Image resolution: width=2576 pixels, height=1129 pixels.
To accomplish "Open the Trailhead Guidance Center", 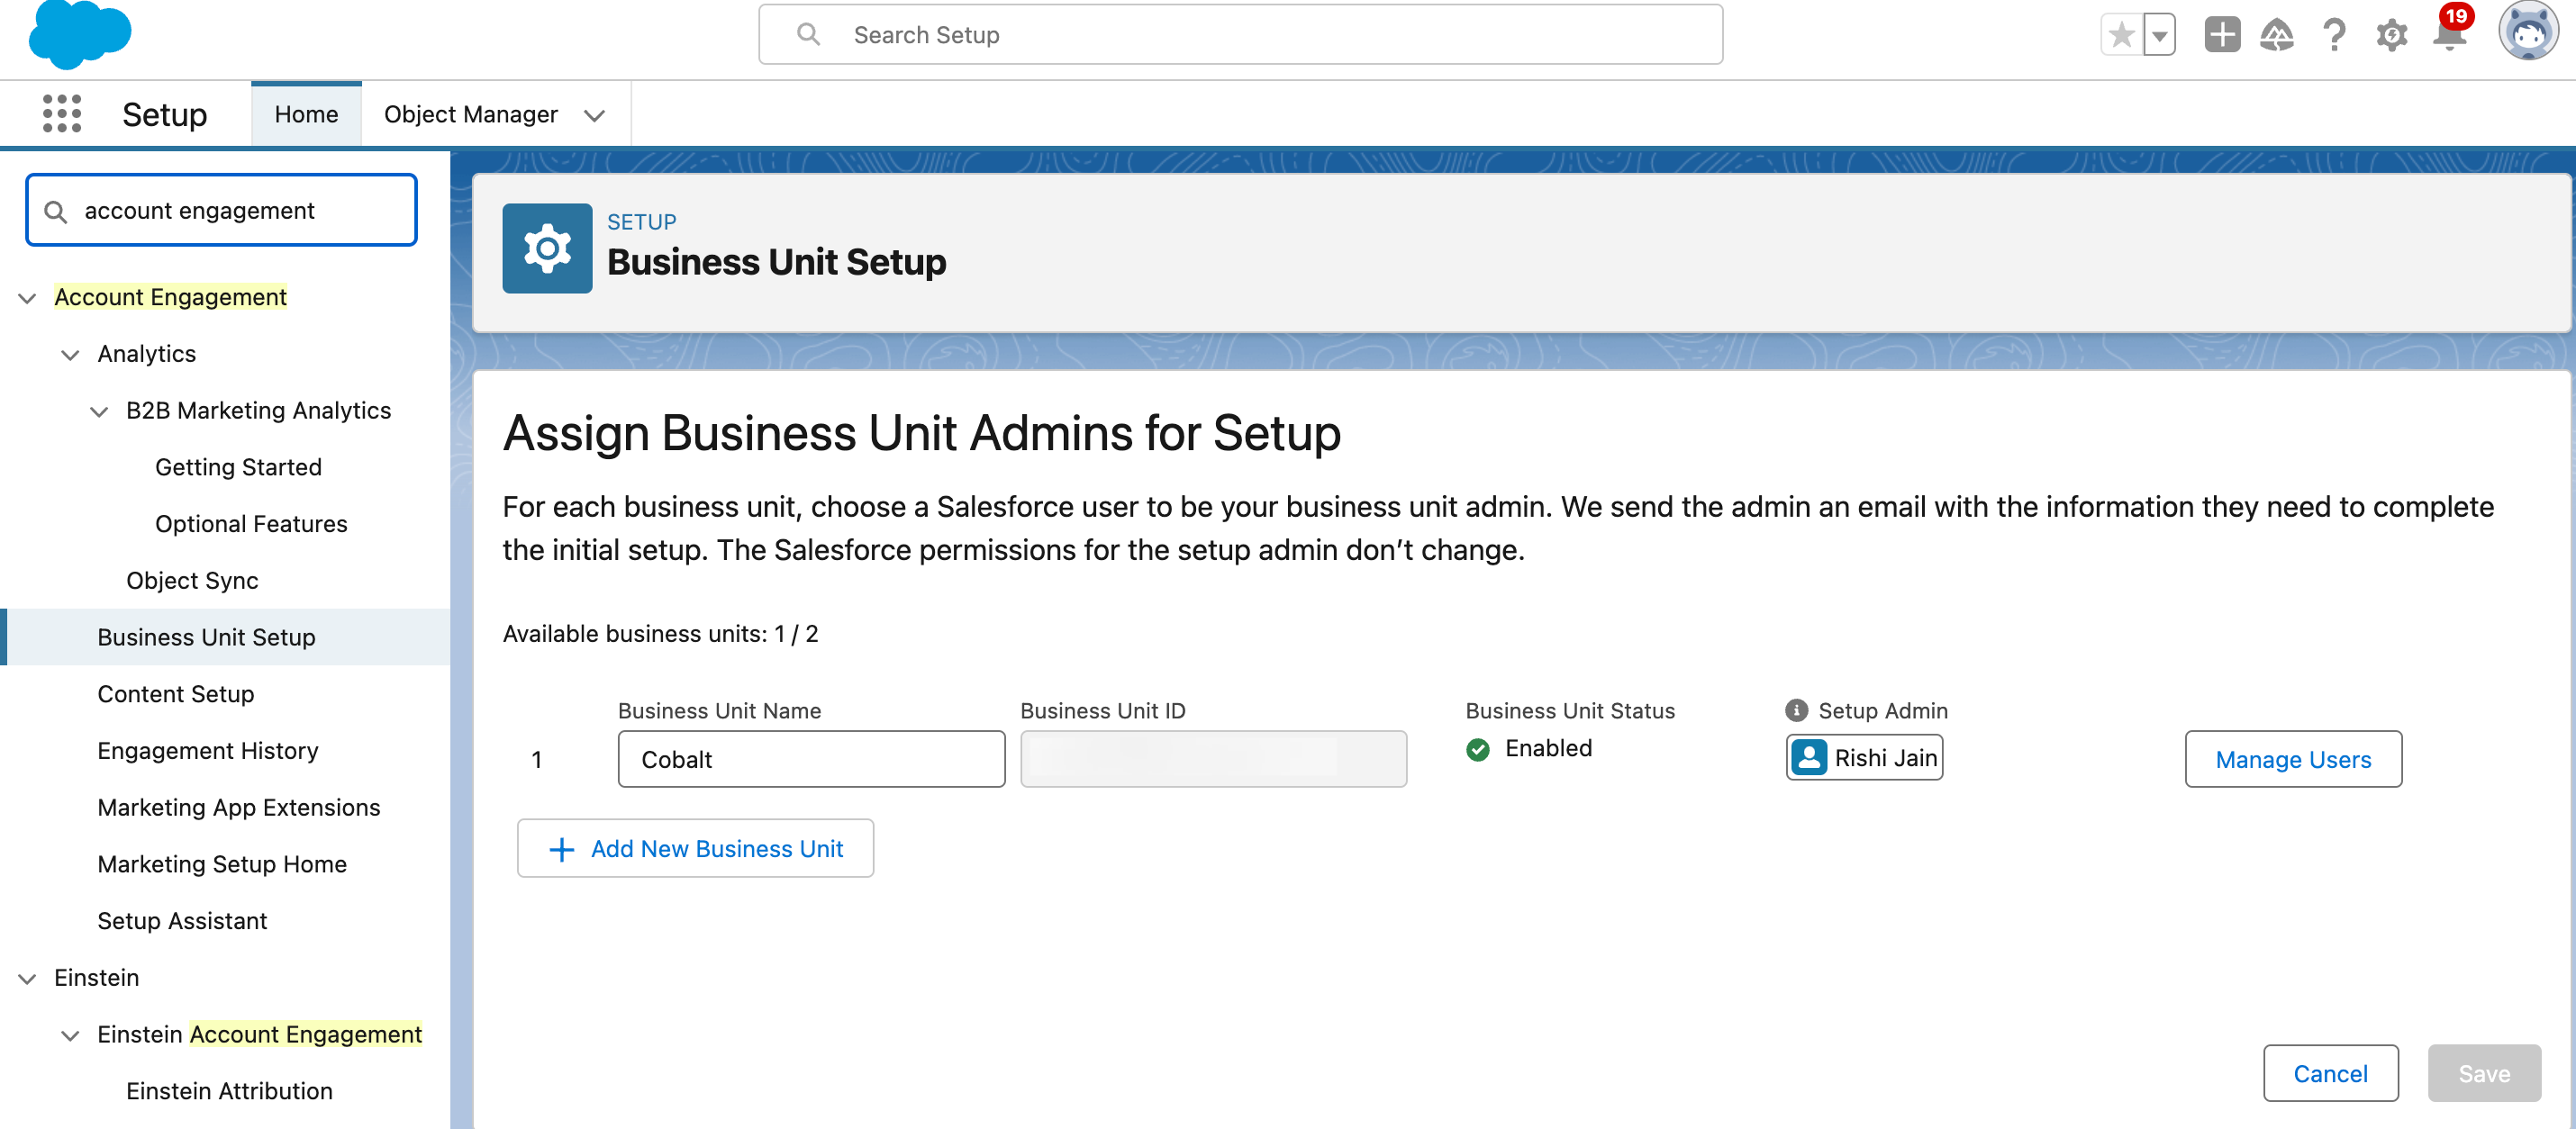I will [2277, 34].
